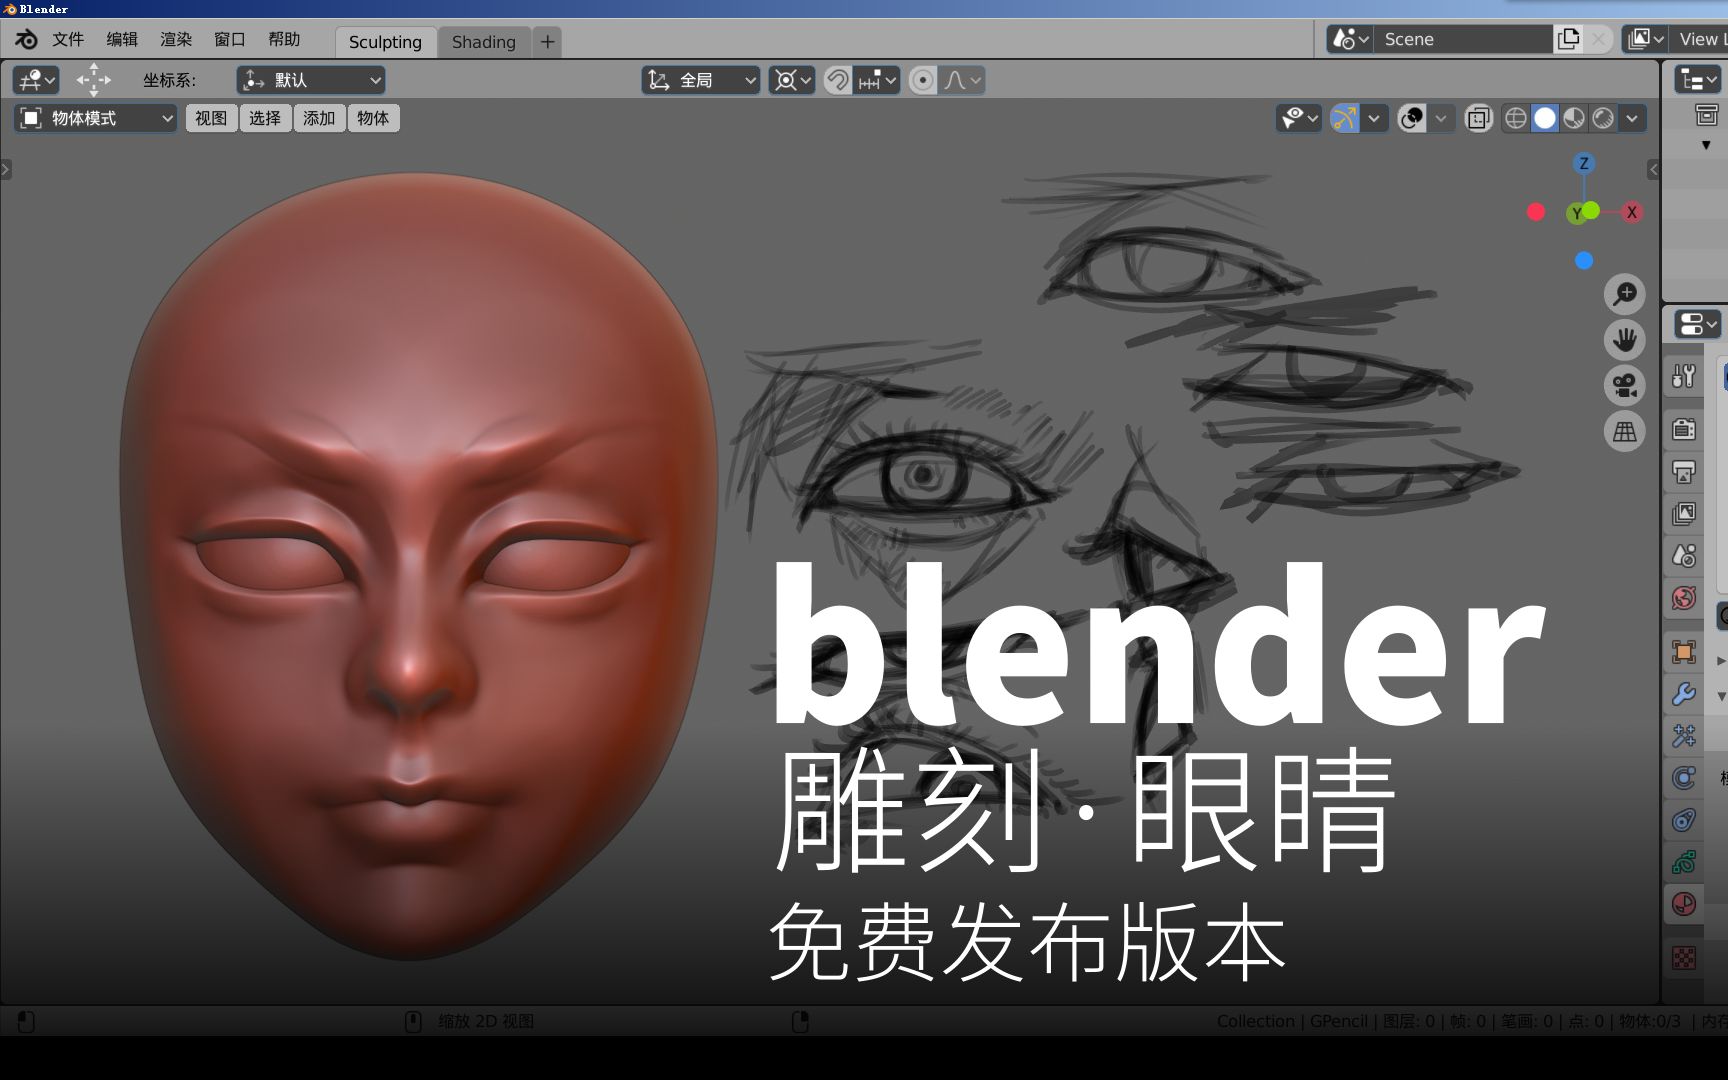Switch to the Sculpting workspace tab
This screenshot has width=1728, height=1080.
[x=385, y=42]
